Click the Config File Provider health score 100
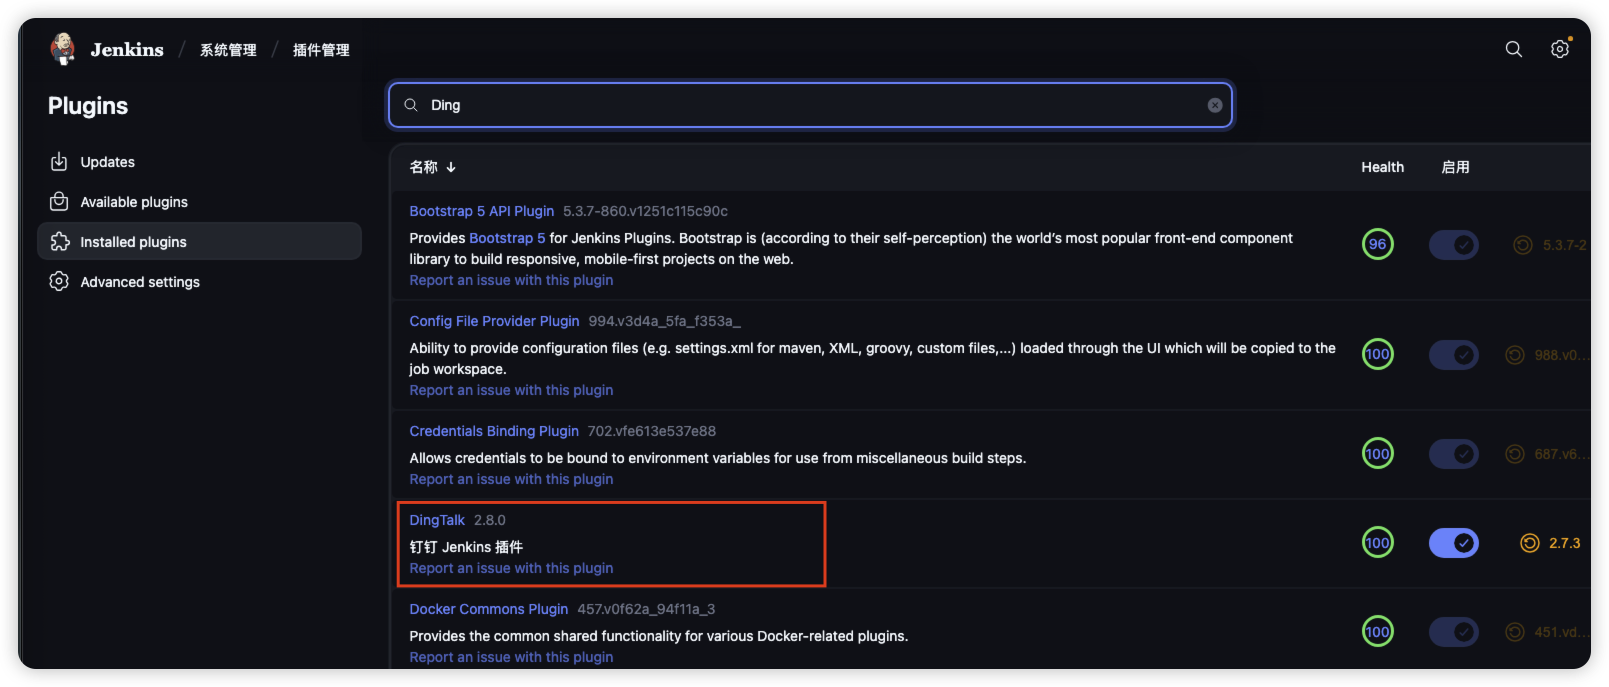 click(x=1378, y=354)
